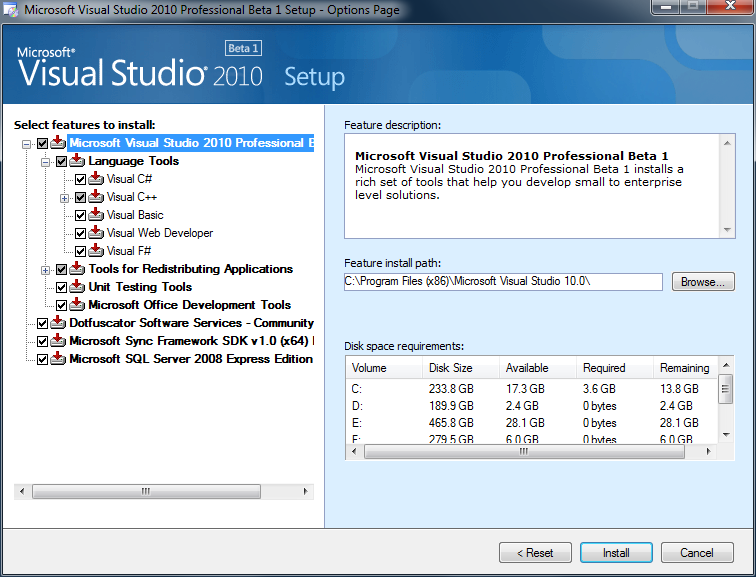The image size is (756, 577).
Task: Click up arrow of disk space vertical scrollbar
Action: [x=727, y=365]
